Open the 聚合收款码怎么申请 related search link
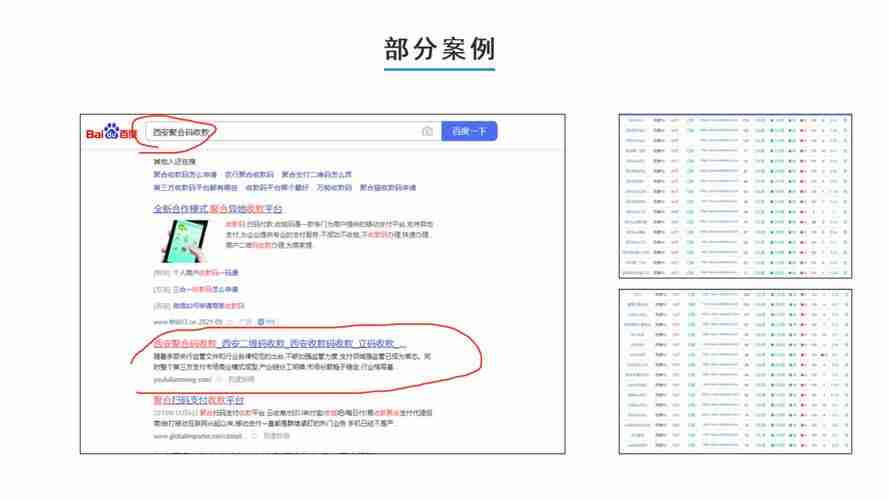This screenshot has height=500, width=889. (185, 175)
